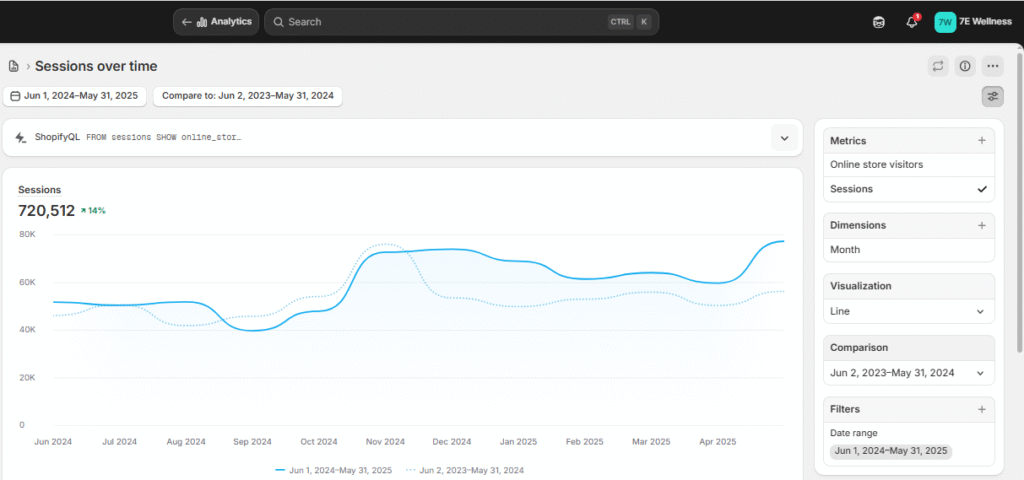
Task: Open the Sidekick assistant glasses icon
Action: (879, 22)
